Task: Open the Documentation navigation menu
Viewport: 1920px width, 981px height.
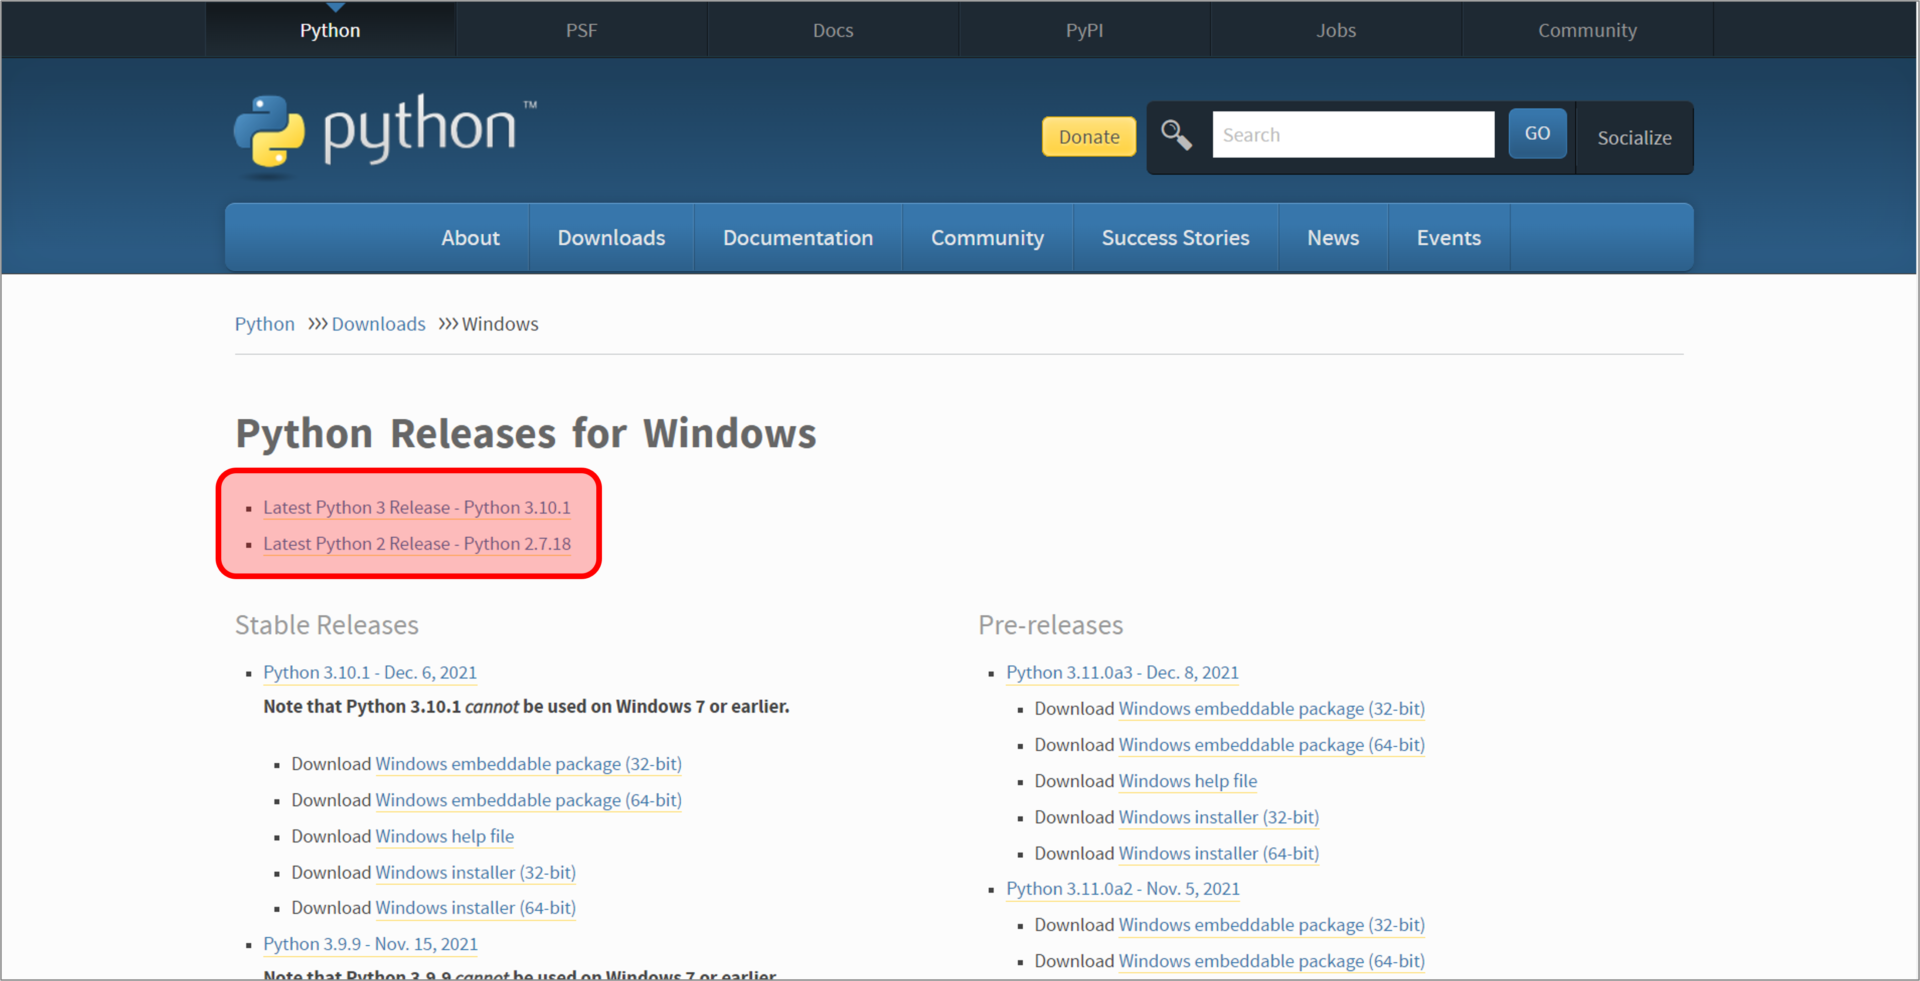Action: tap(797, 238)
